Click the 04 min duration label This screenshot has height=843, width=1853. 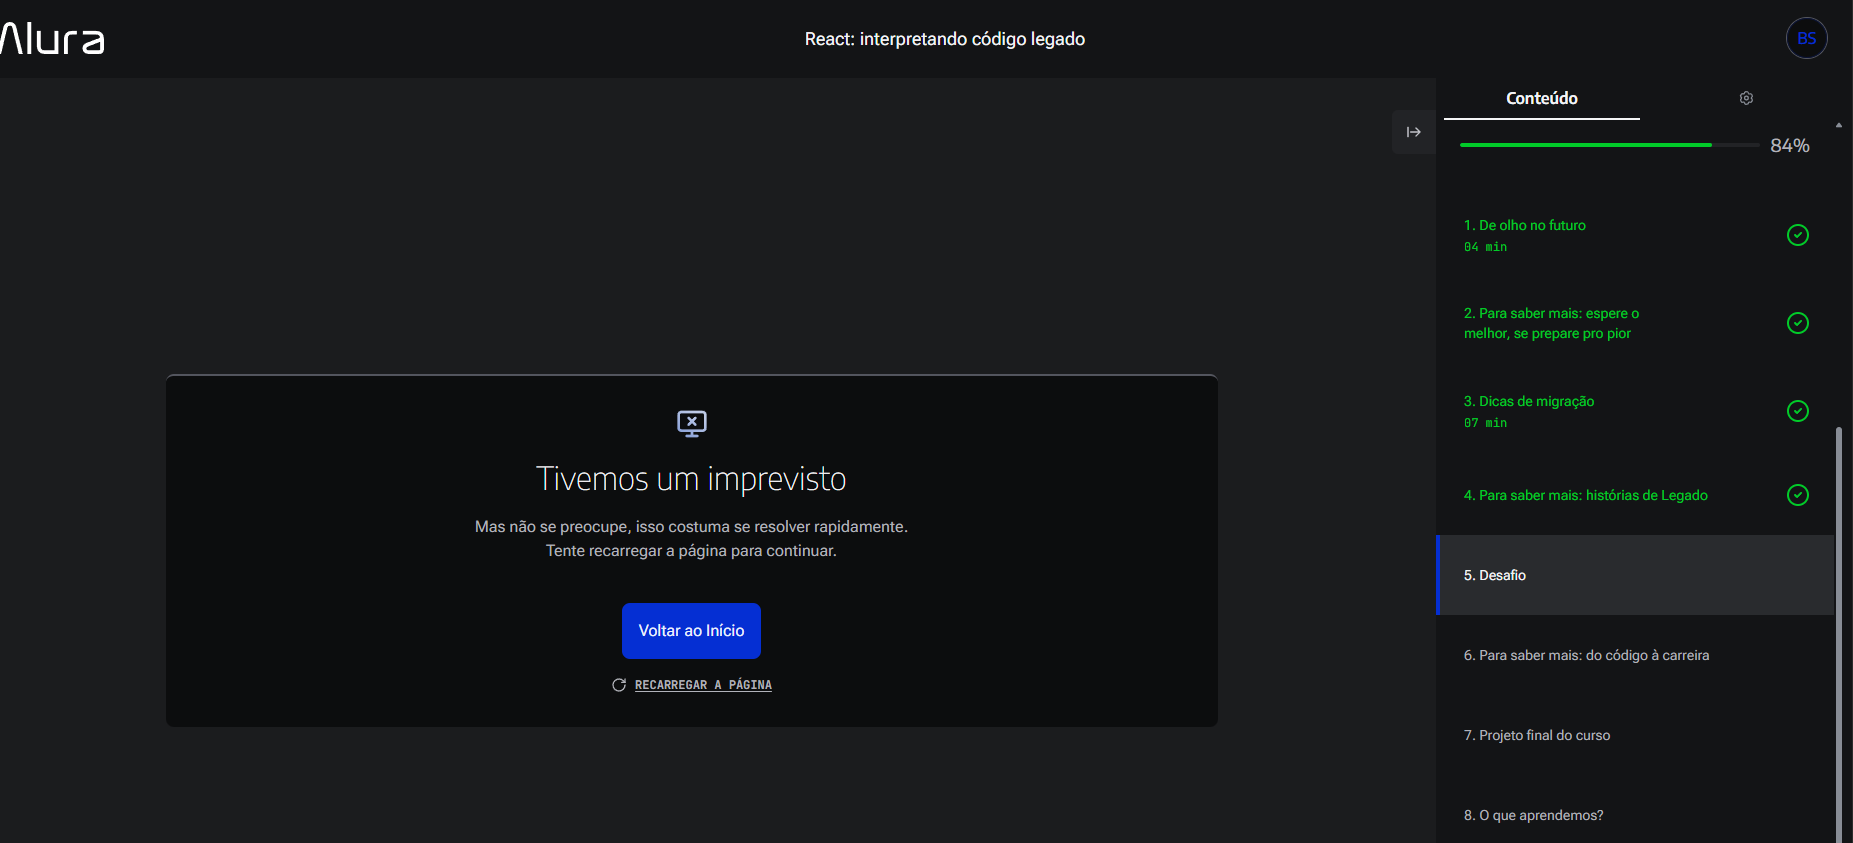1485,247
